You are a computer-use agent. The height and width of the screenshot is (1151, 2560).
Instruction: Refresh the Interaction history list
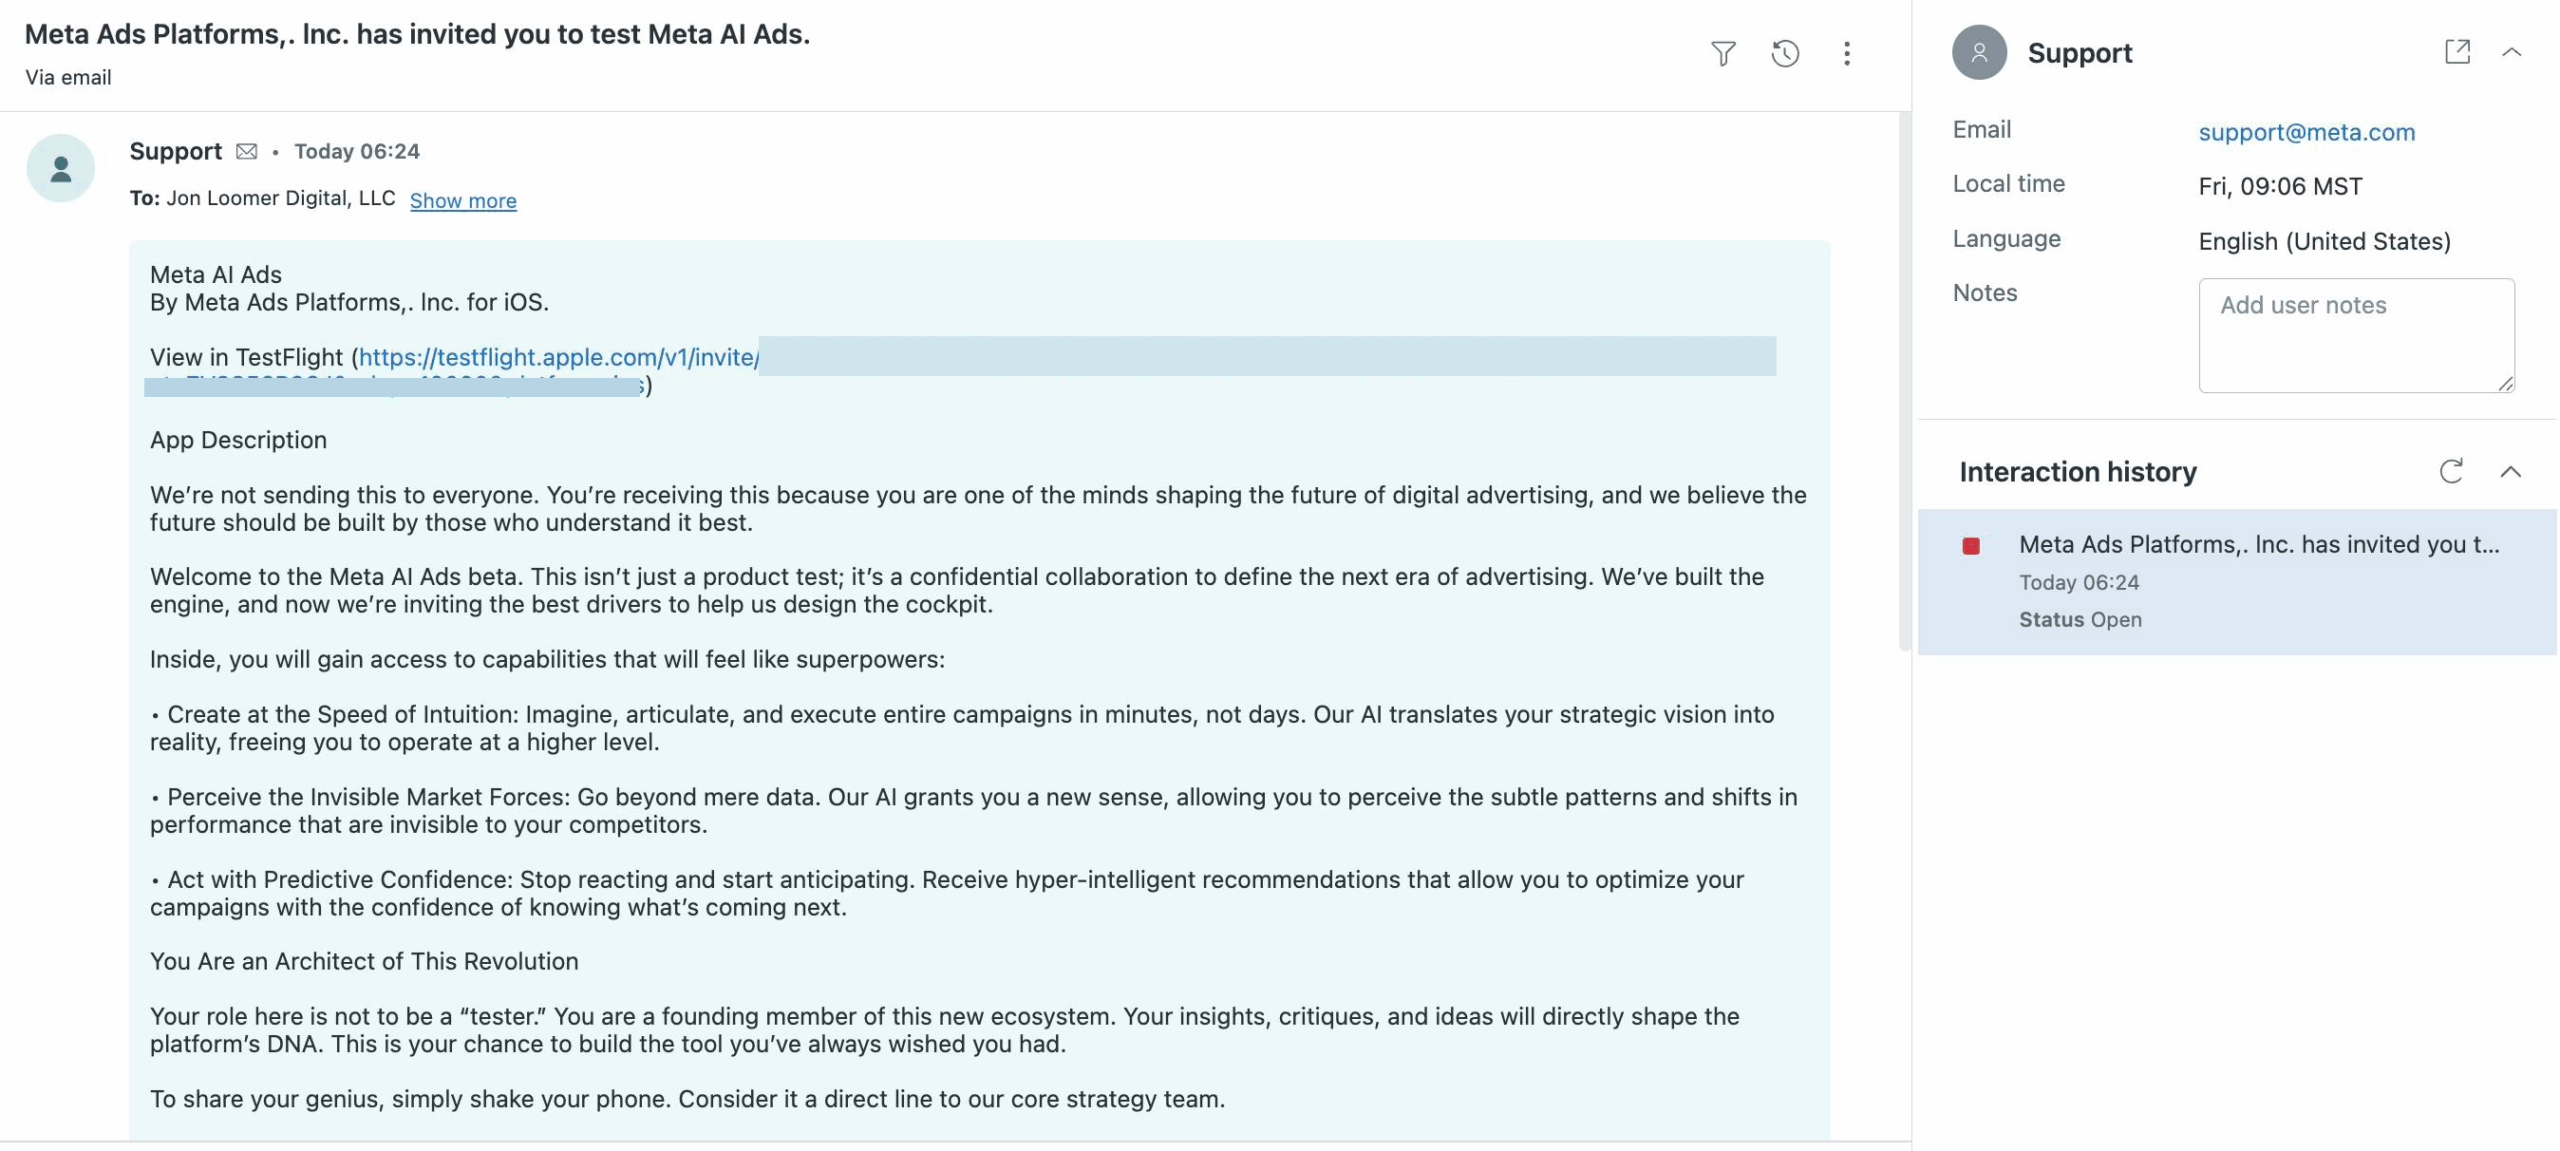pos(2451,471)
